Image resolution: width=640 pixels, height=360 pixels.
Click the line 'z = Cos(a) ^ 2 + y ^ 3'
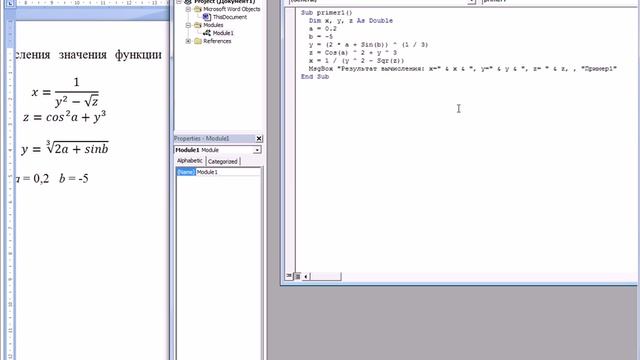[x=353, y=53]
